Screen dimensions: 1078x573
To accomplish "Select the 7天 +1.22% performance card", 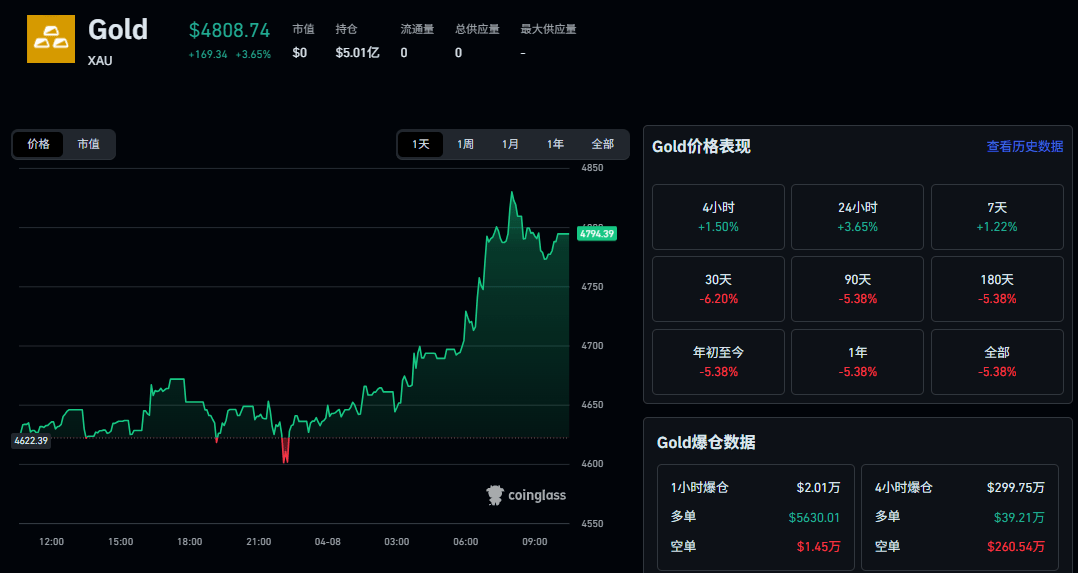I will click(x=996, y=217).
